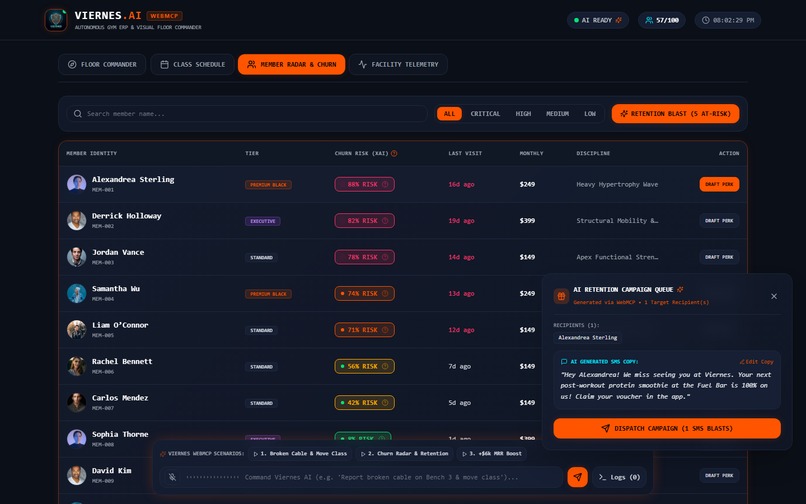Open the Floor Commander tab
This screenshot has height=504, width=806.
(x=102, y=64)
